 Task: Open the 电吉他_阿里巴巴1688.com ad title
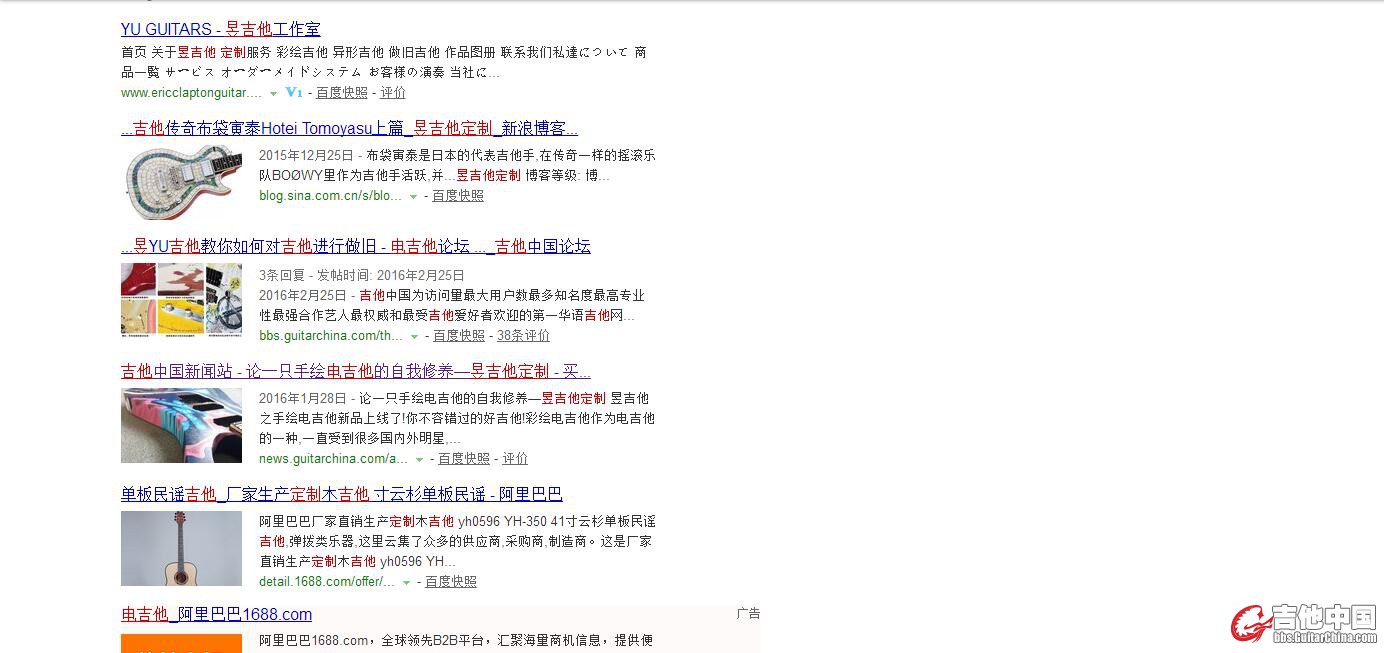[x=216, y=614]
